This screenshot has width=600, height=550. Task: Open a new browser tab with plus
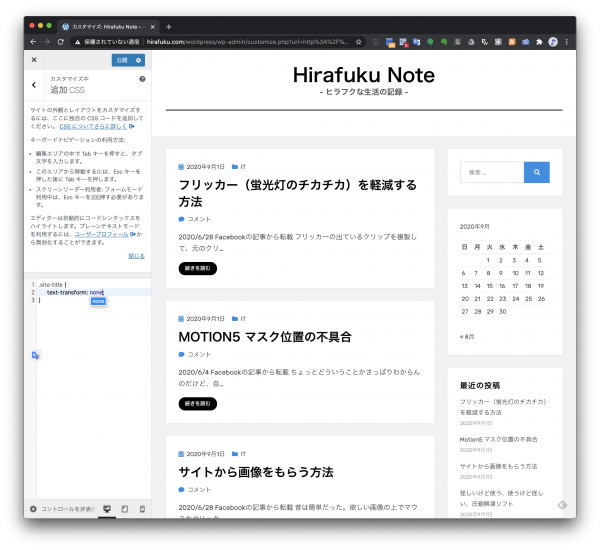pyautogui.click(x=168, y=26)
